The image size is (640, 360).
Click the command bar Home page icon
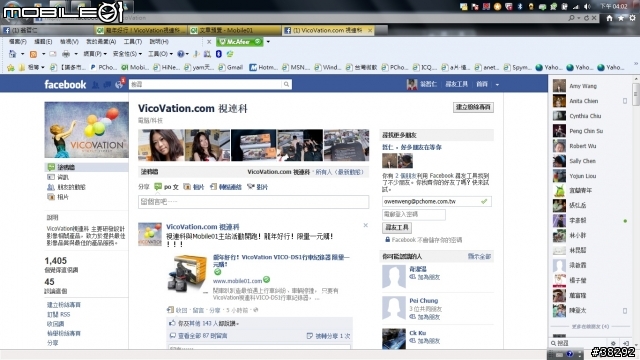[13, 54]
